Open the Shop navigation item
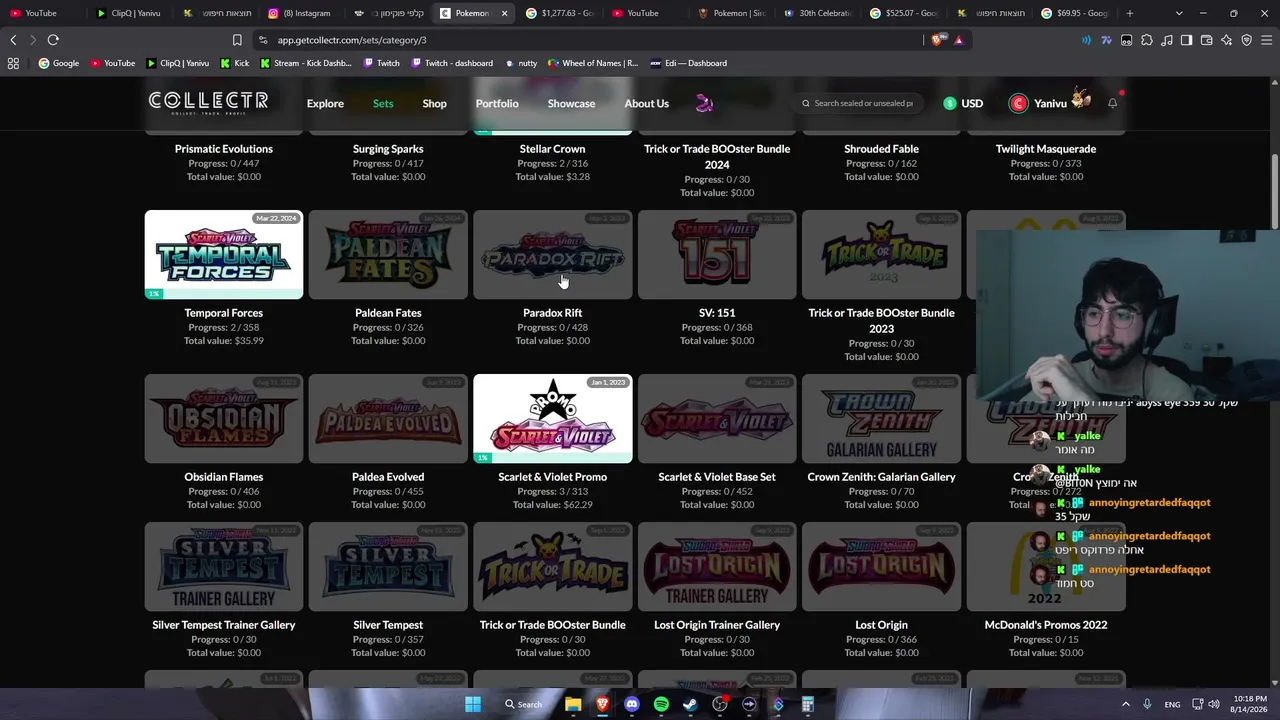Image resolution: width=1280 pixels, height=720 pixels. (434, 103)
